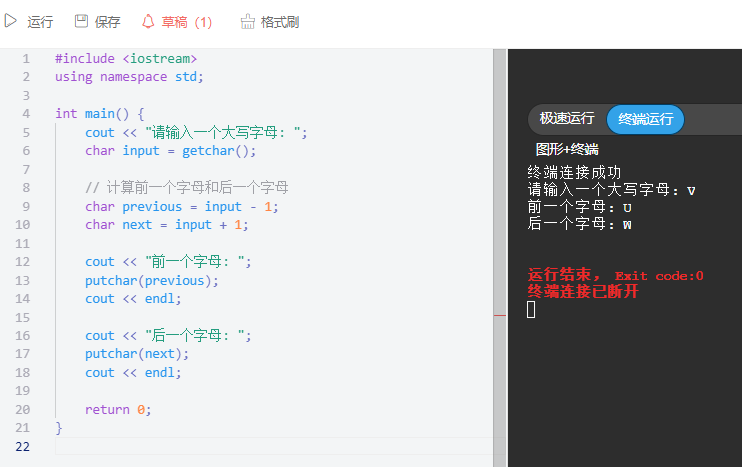742x467 pixels.
Task: Click line number 9 in gutter
Action: [26, 206]
